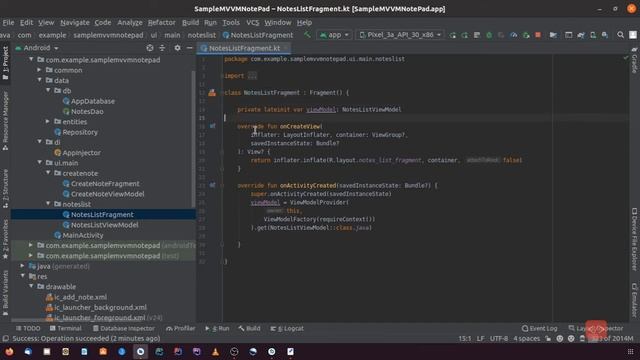Open the VCS menu
This screenshot has width=640, height=360.
click(253, 22)
